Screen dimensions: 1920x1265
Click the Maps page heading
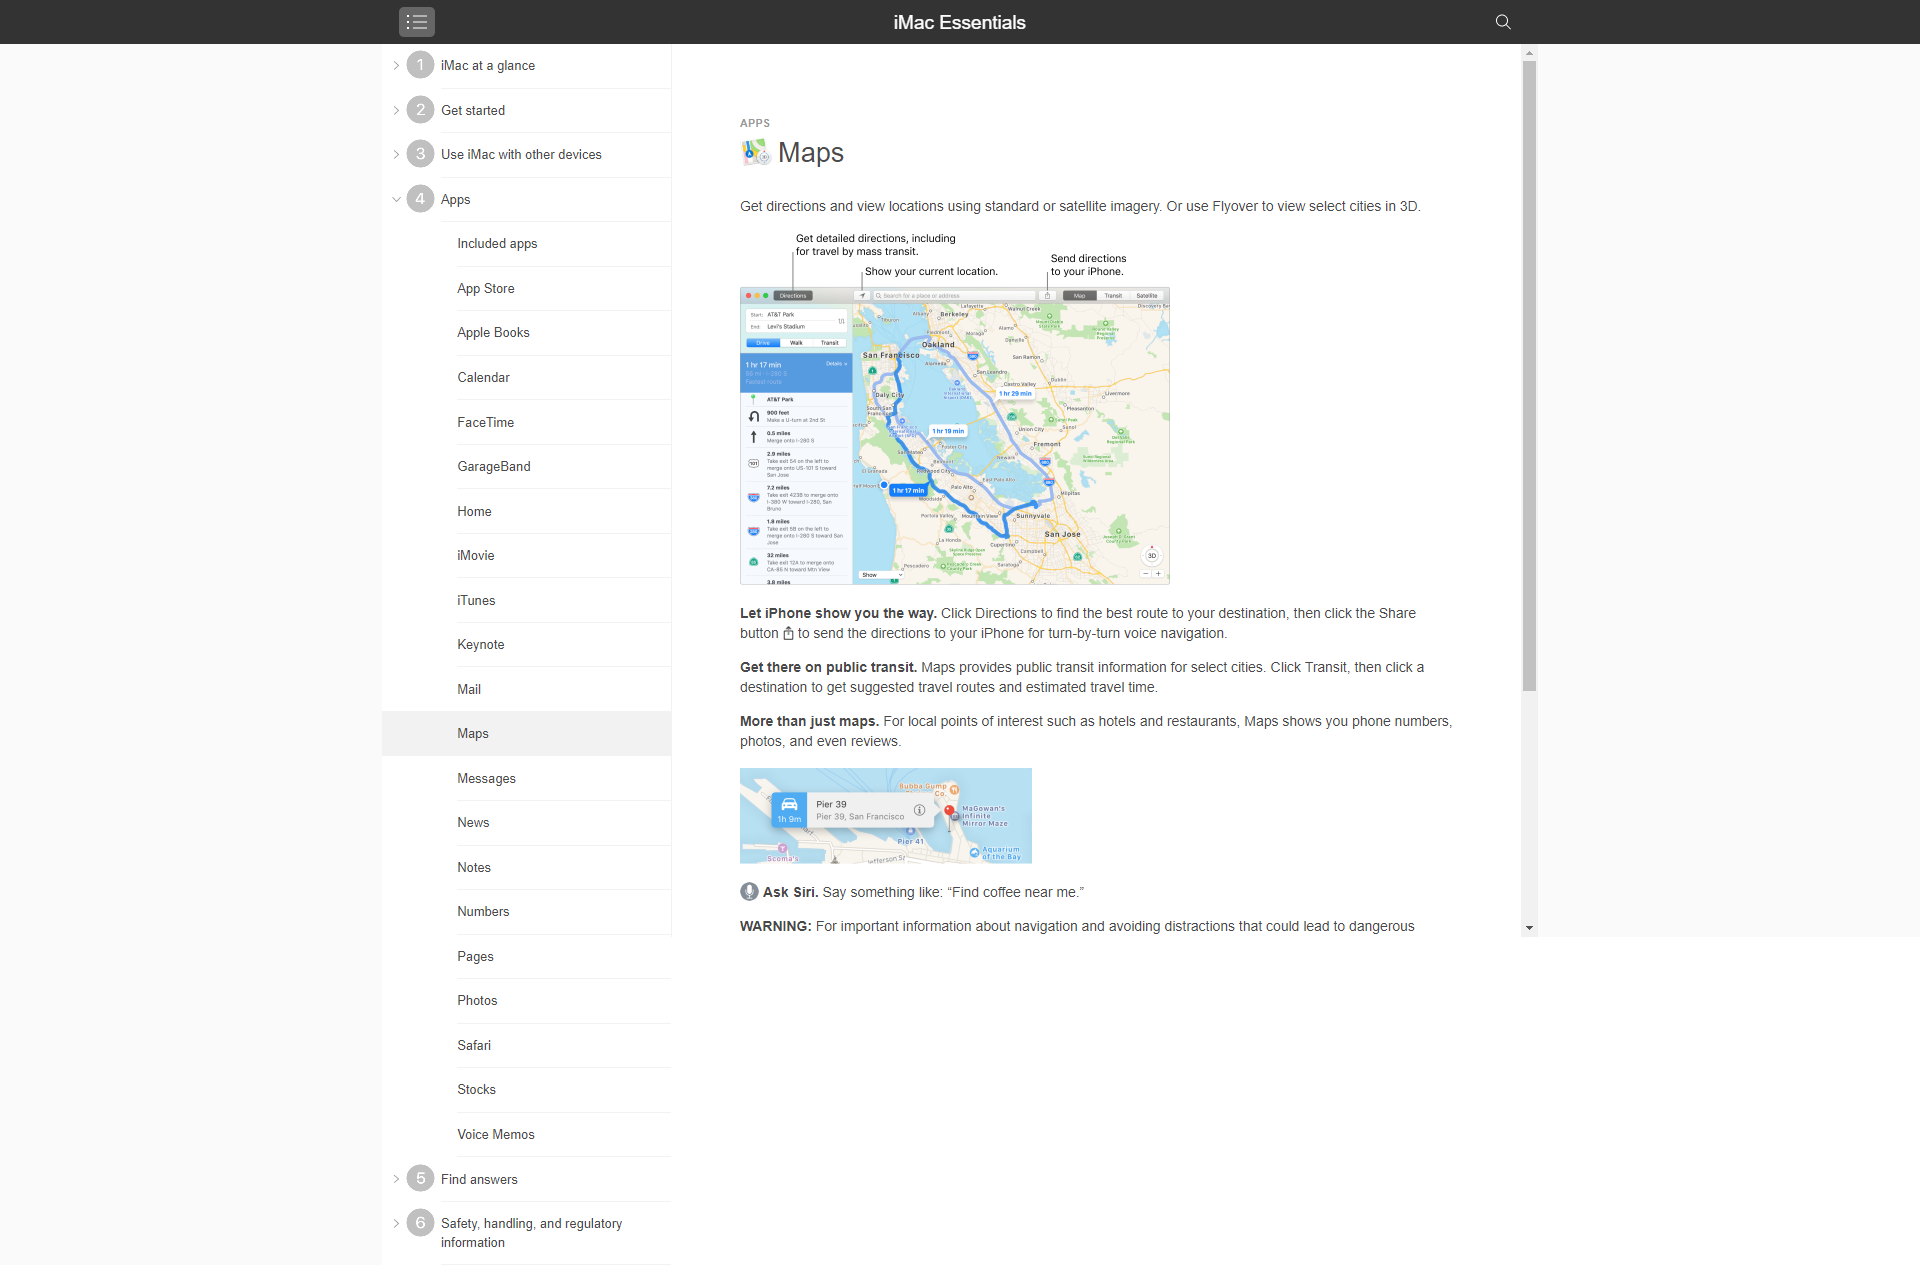811,152
